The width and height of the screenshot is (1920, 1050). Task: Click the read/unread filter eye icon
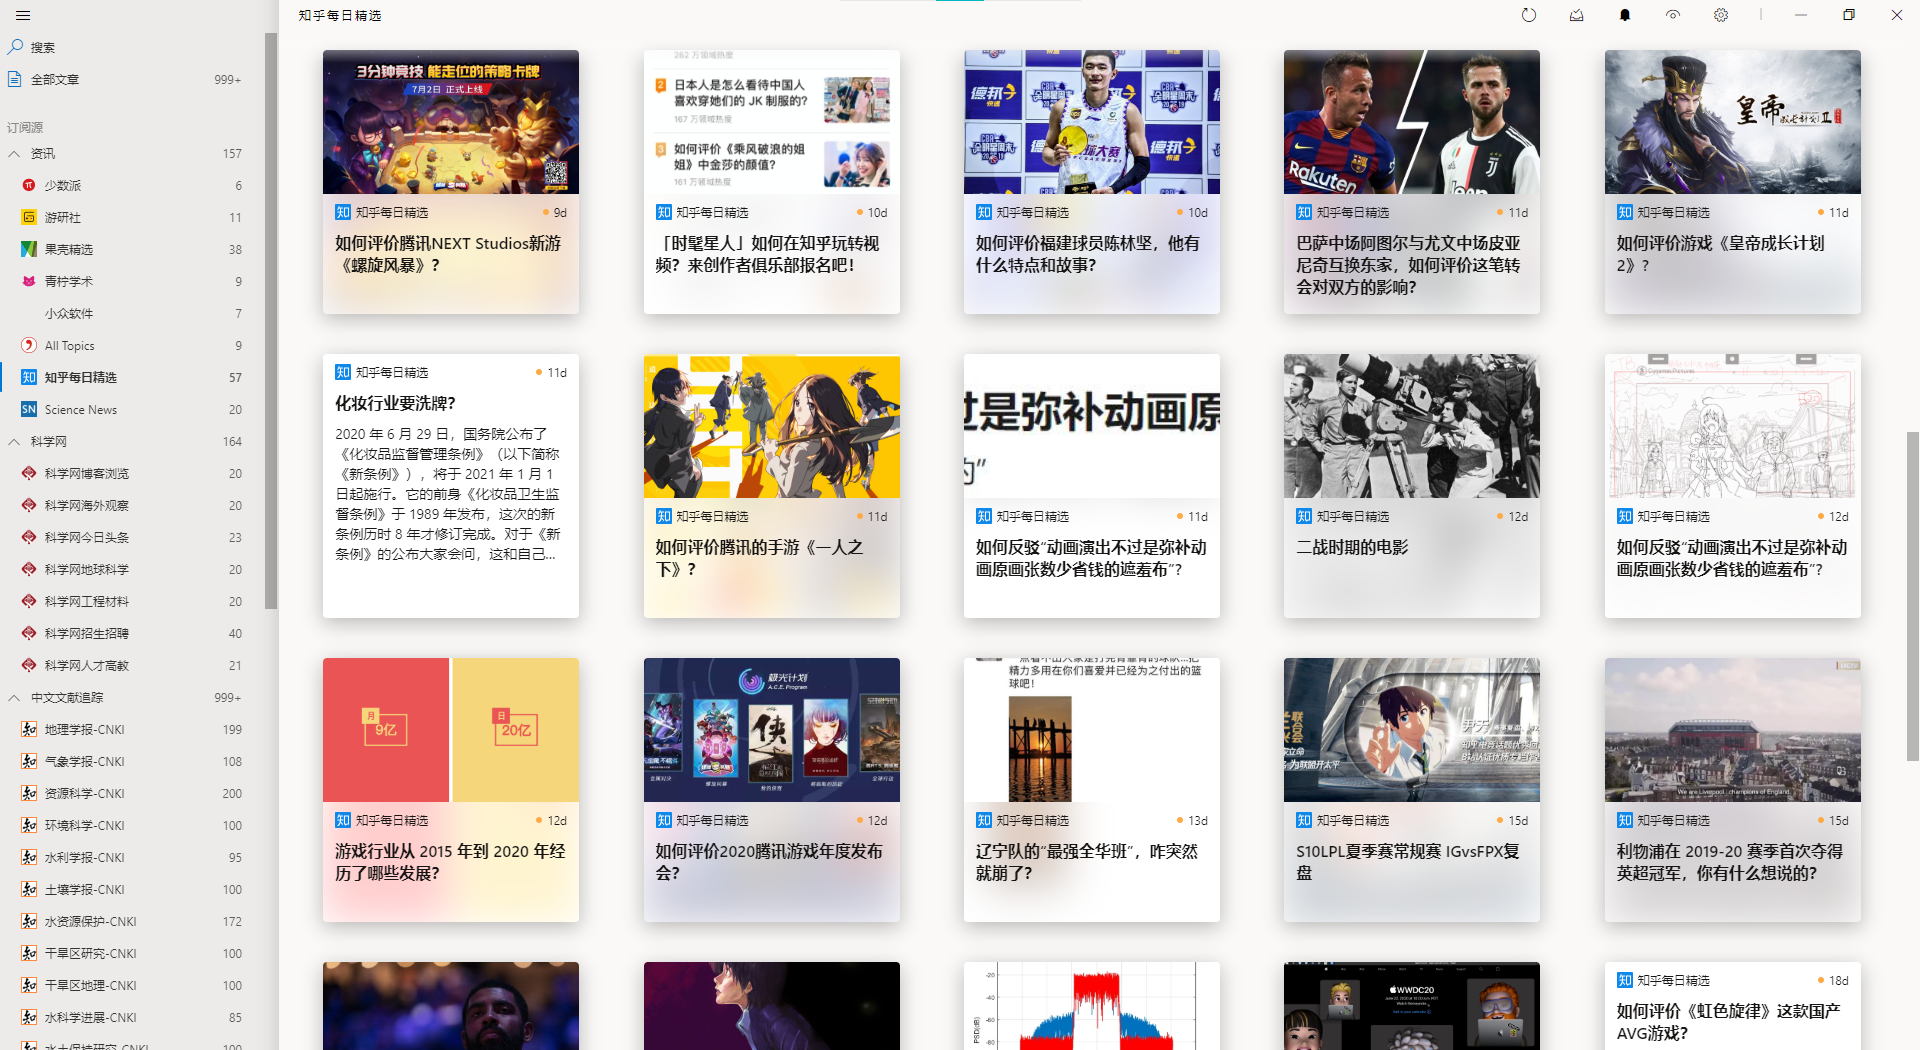tap(1672, 15)
